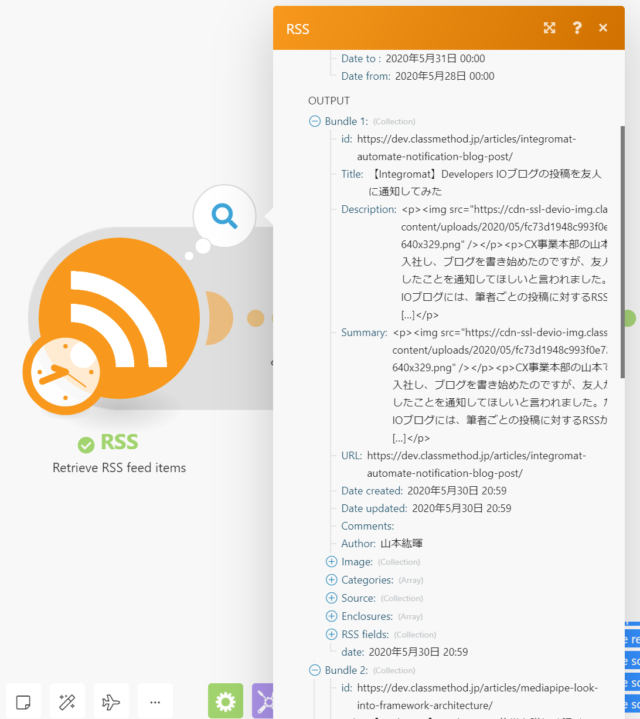Click the green success checkmark beside RSS
The image size is (640, 719).
[x=86, y=444]
